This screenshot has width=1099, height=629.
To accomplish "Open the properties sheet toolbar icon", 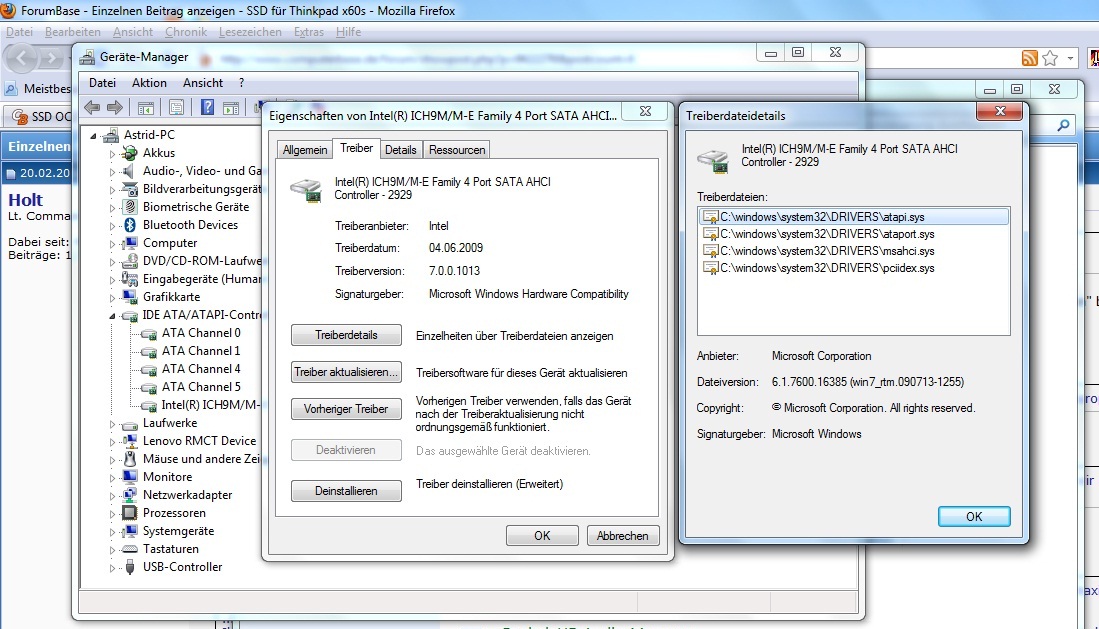I will pyautogui.click(x=177, y=107).
